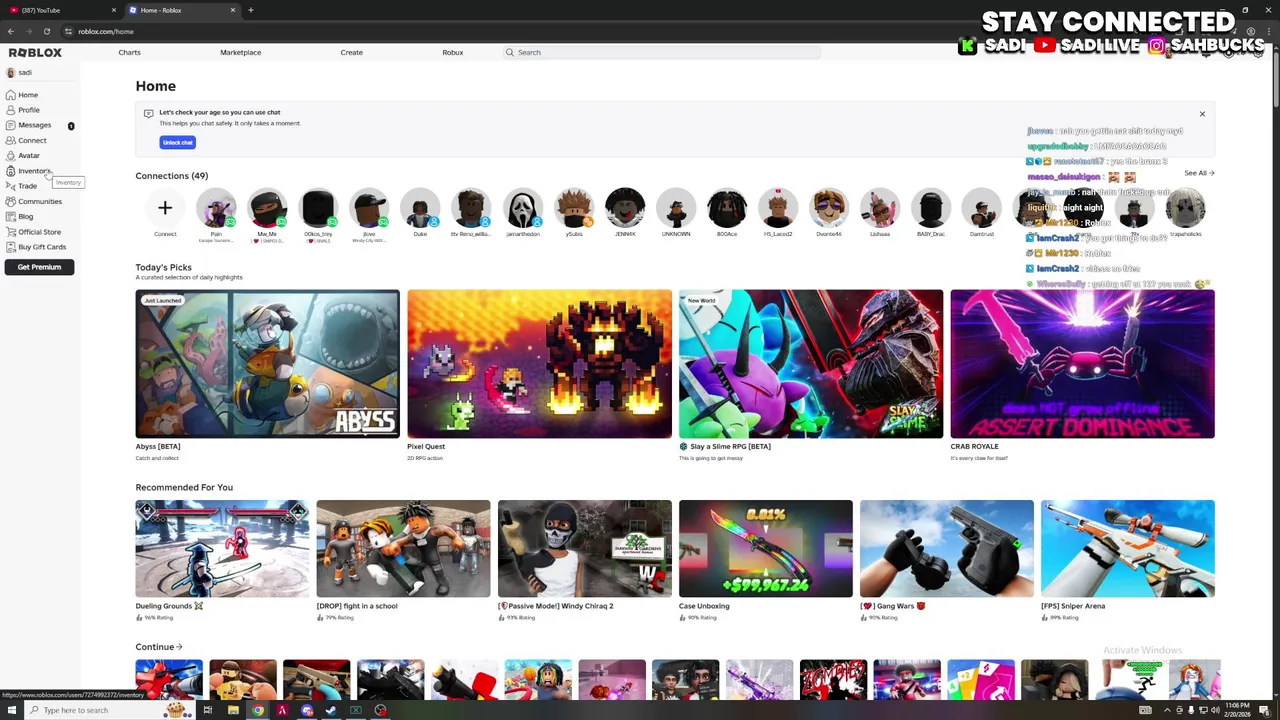Image resolution: width=1280 pixels, height=720 pixels.
Task: Click the Get Premium button
Action: 39,267
